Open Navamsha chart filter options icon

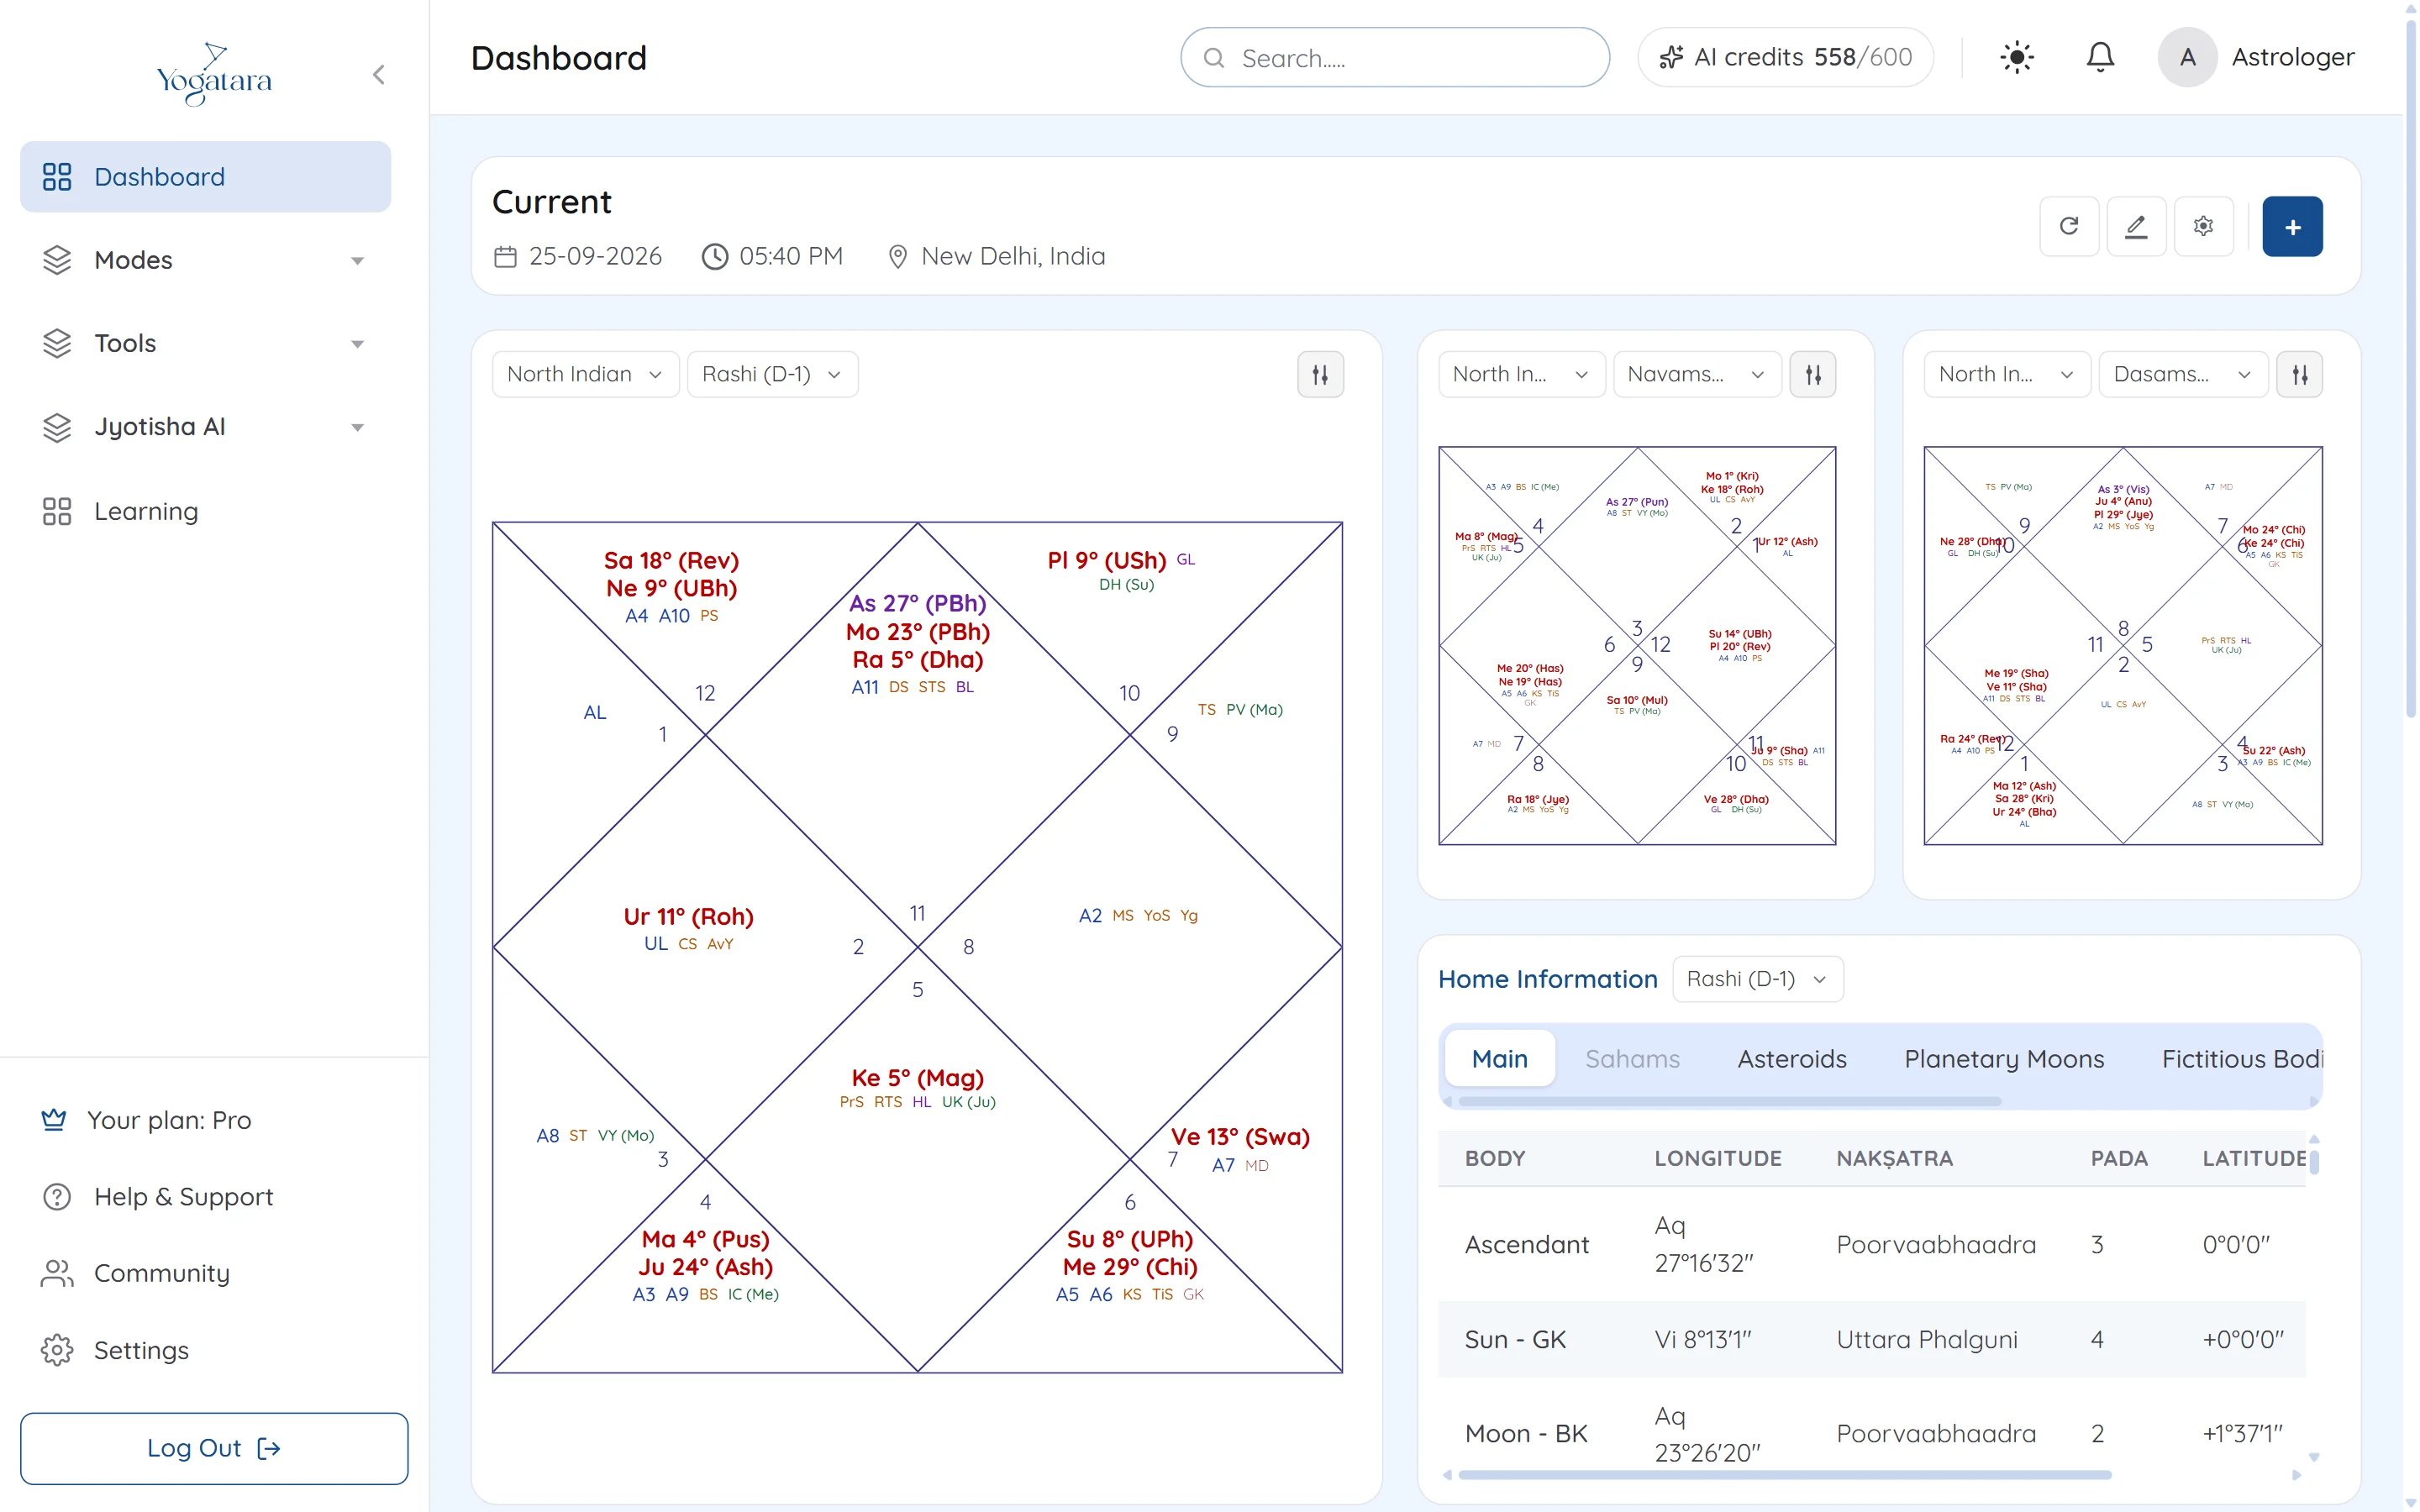(1812, 374)
